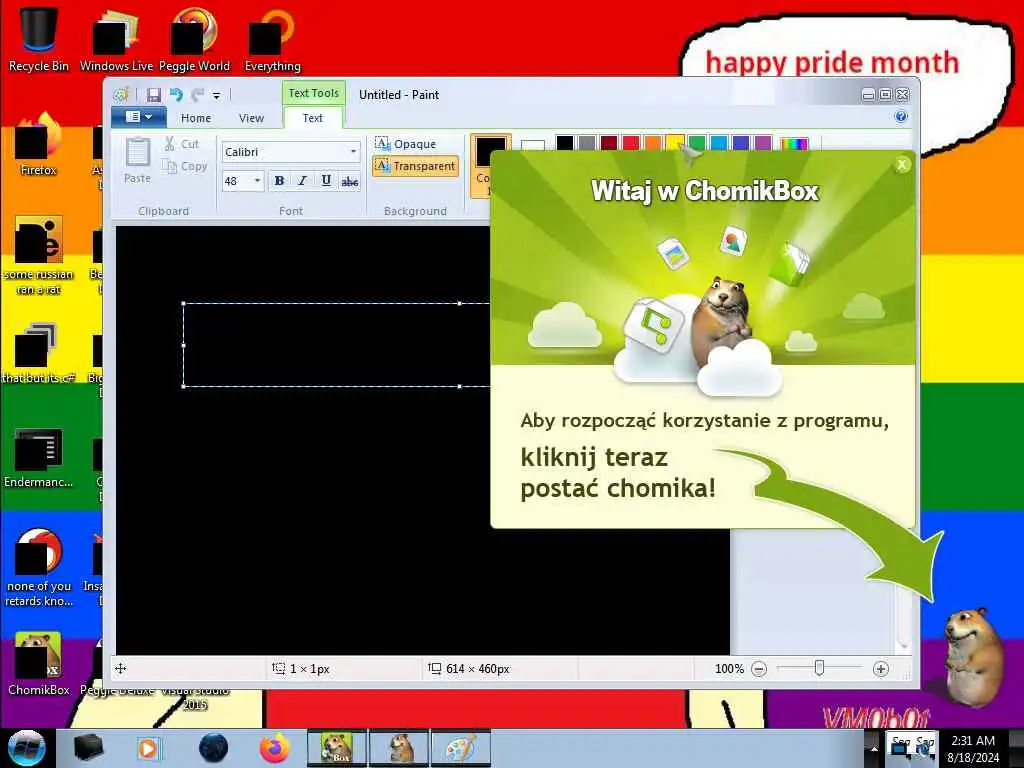The width and height of the screenshot is (1024, 768).
Task: Click the zoom in plus button
Action: [x=880, y=669]
